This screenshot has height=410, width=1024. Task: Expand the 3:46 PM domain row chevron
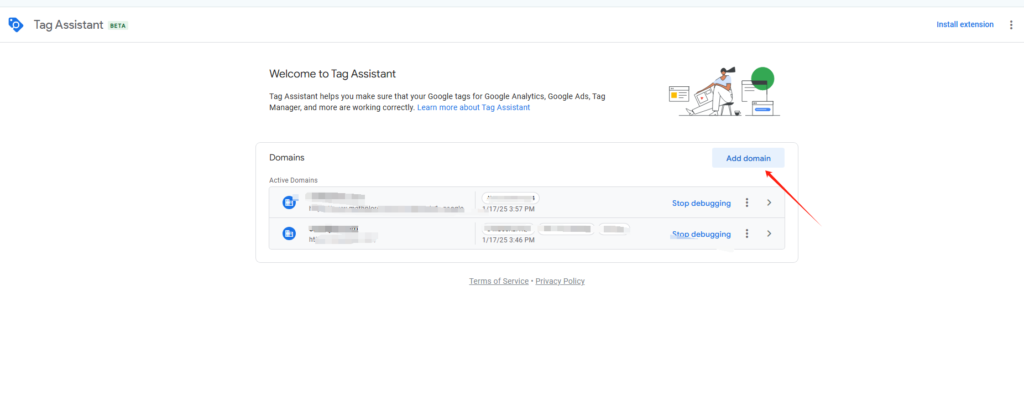769,234
